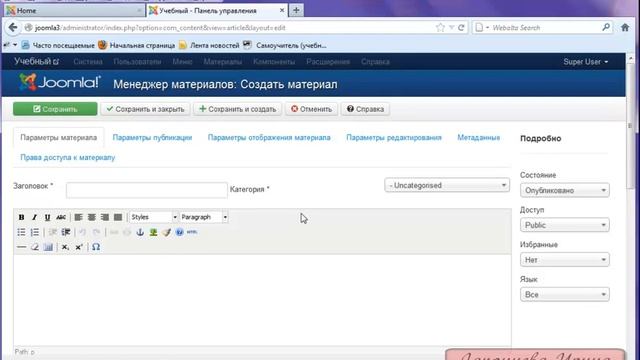The image size is (640, 360).
Task: Open the Расширения menu
Action: 328,62
